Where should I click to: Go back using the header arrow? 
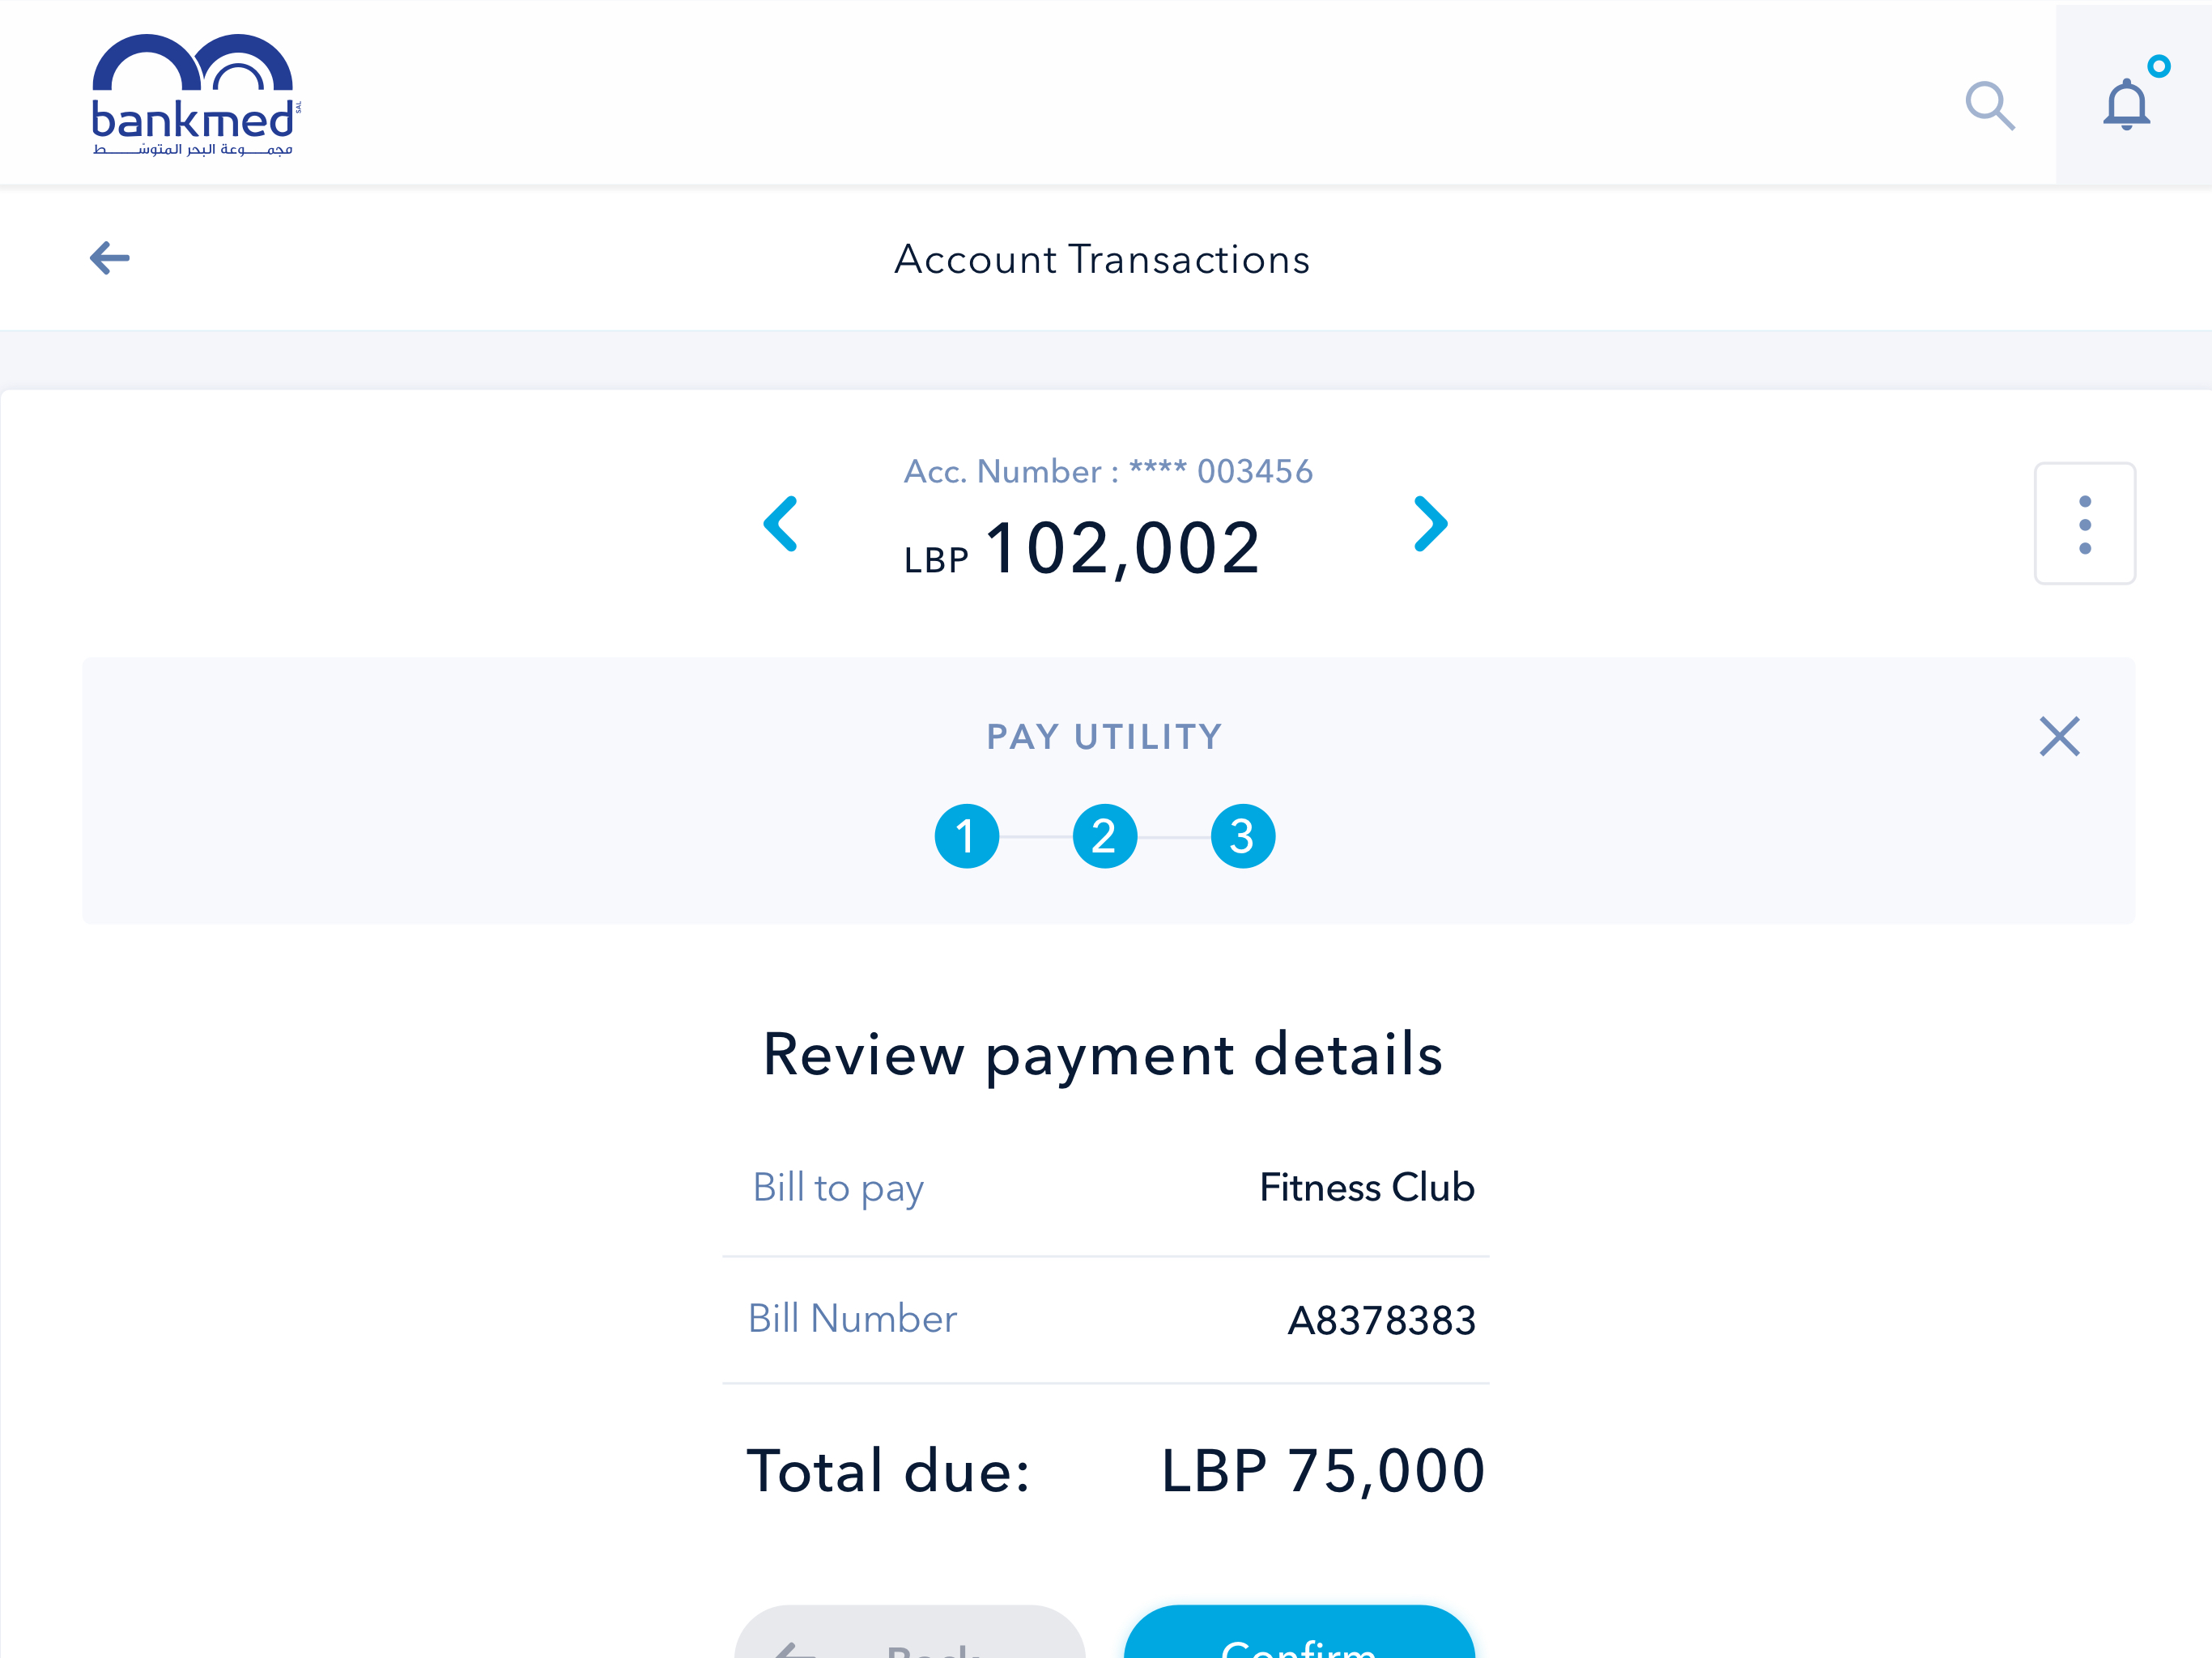pos(110,258)
